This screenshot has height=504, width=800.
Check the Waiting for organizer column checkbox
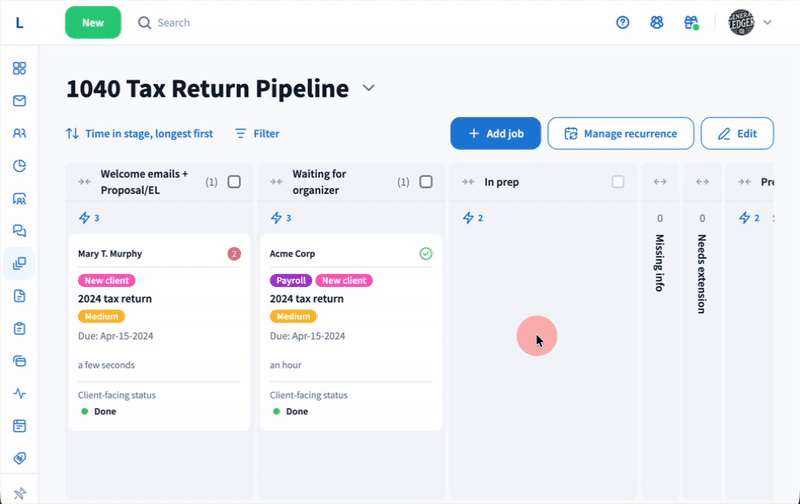tap(426, 182)
